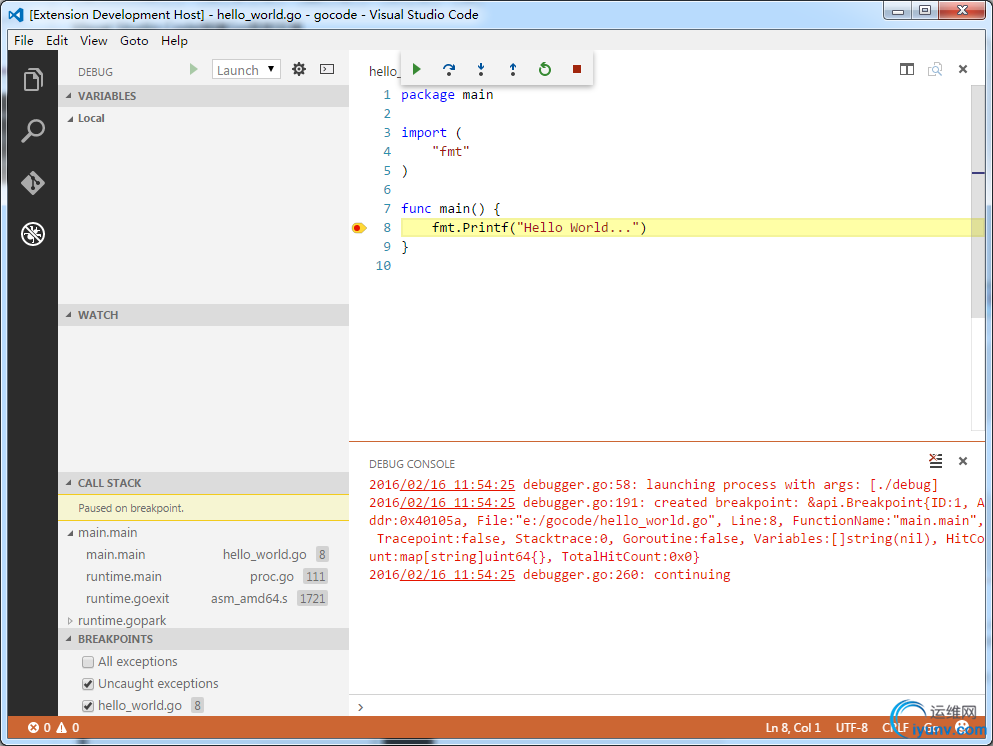Image resolution: width=993 pixels, height=746 pixels.
Task: Click the Step Out debug icon
Action: (x=513, y=69)
